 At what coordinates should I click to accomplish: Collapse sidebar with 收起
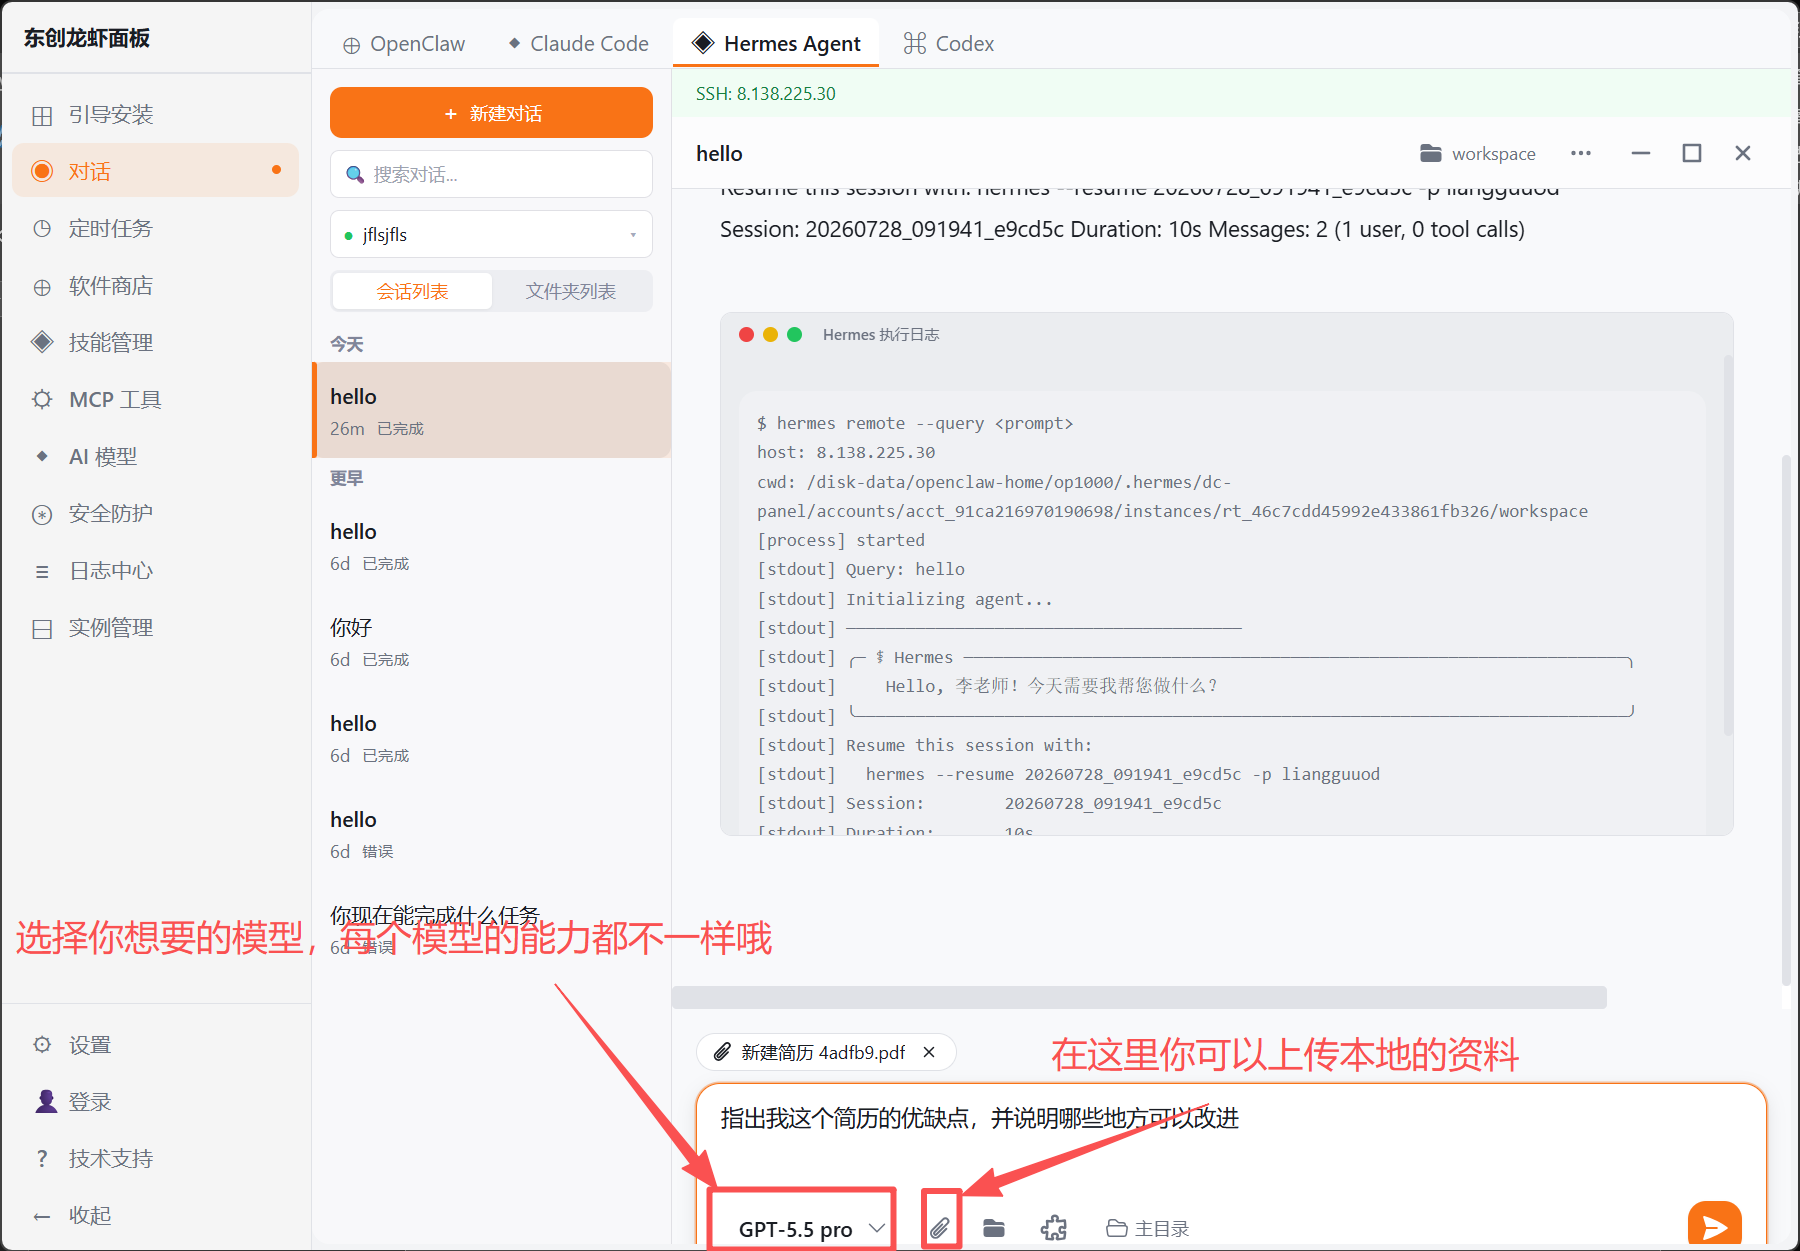(x=155, y=1215)
